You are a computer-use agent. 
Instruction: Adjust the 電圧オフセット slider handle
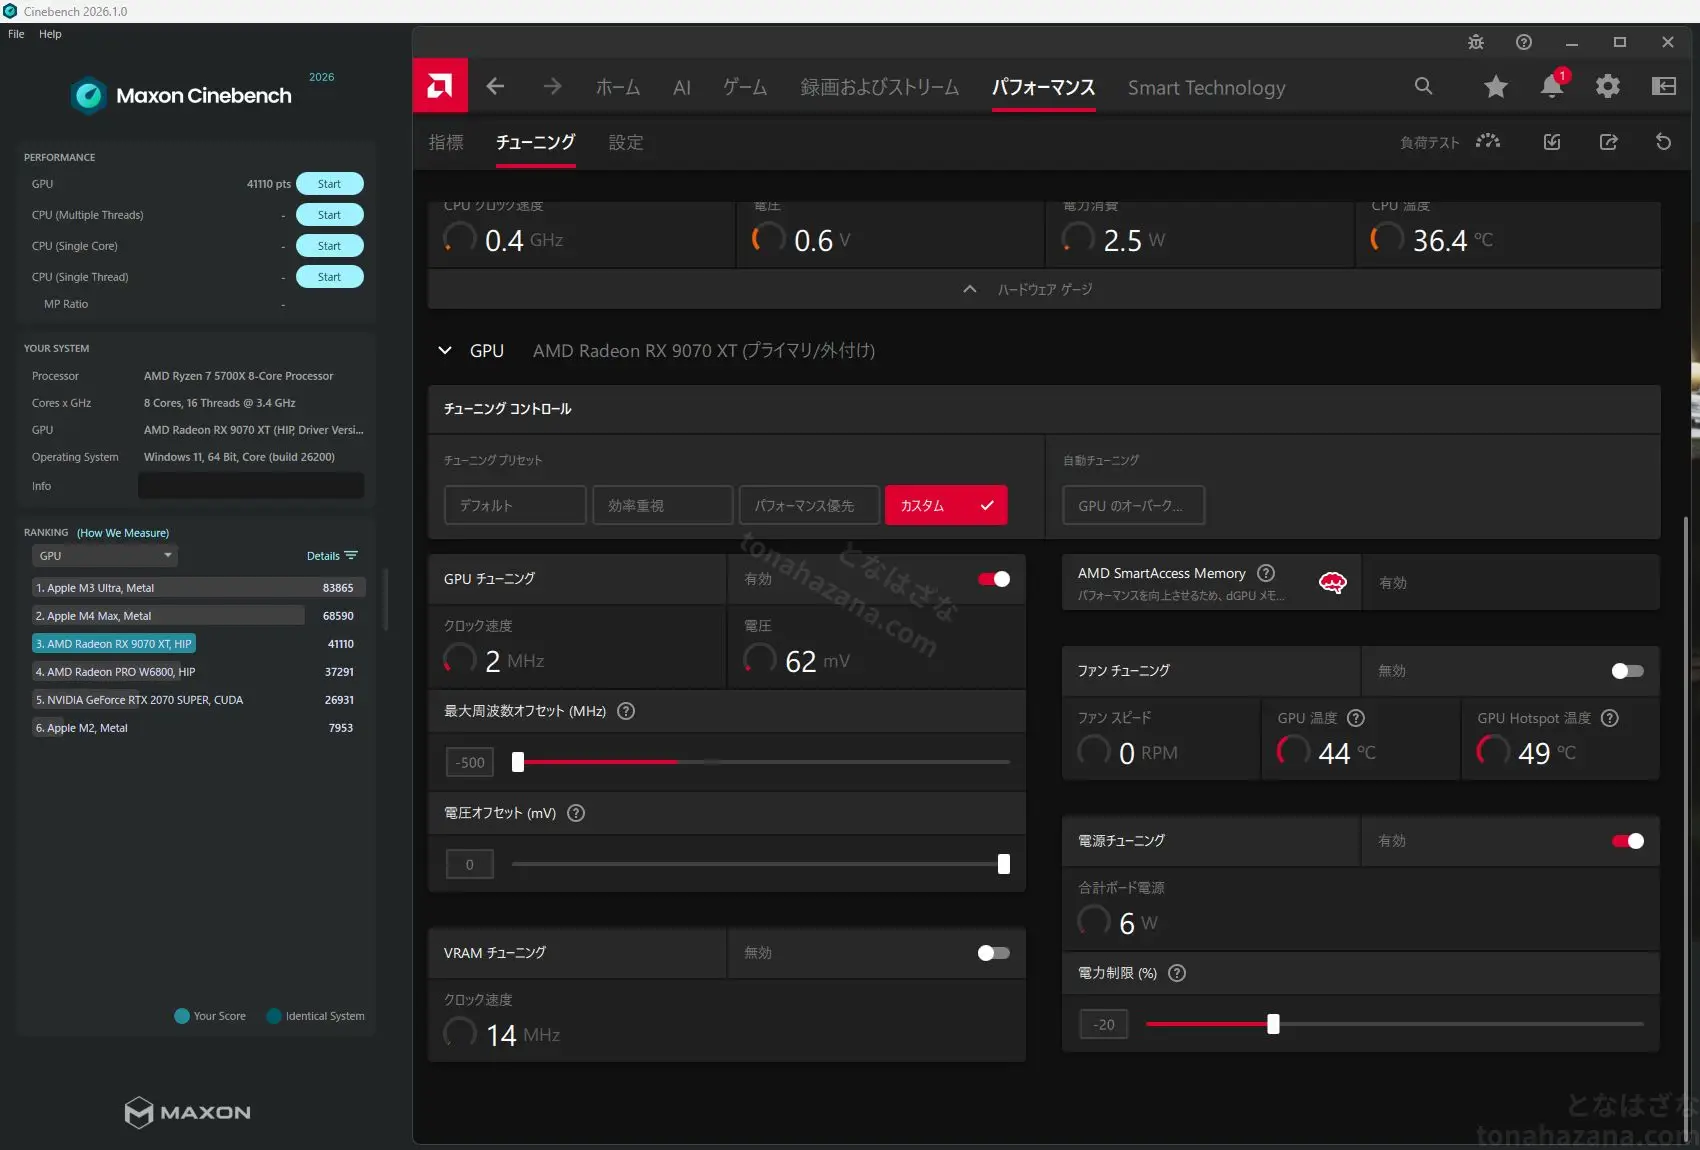1004,864
